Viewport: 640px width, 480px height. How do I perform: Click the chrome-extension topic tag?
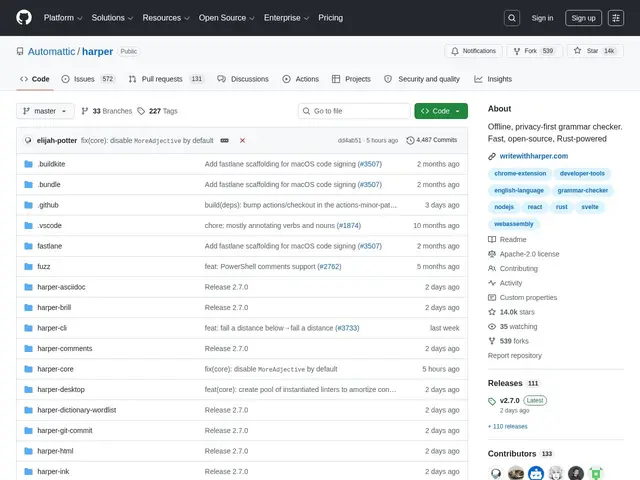(520, 173)
